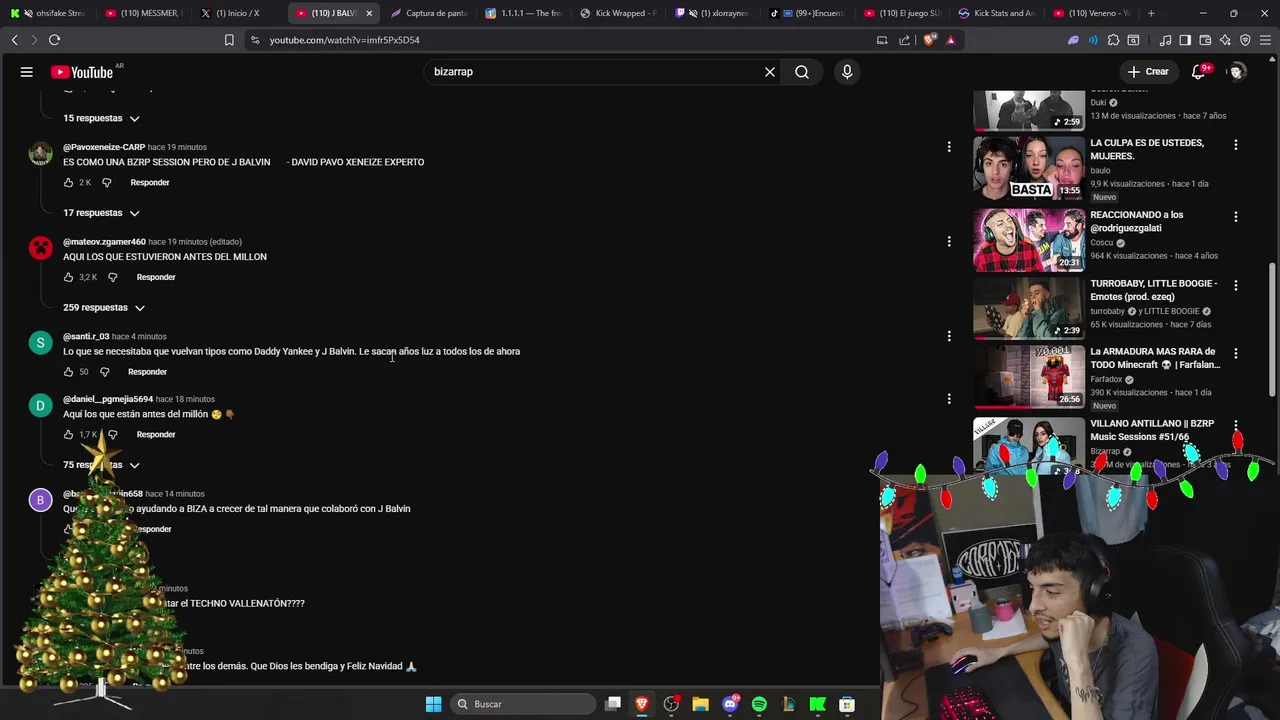Open @daniel__pgmejia5694 username link
Screen dimensions: 1280x720
108,399
